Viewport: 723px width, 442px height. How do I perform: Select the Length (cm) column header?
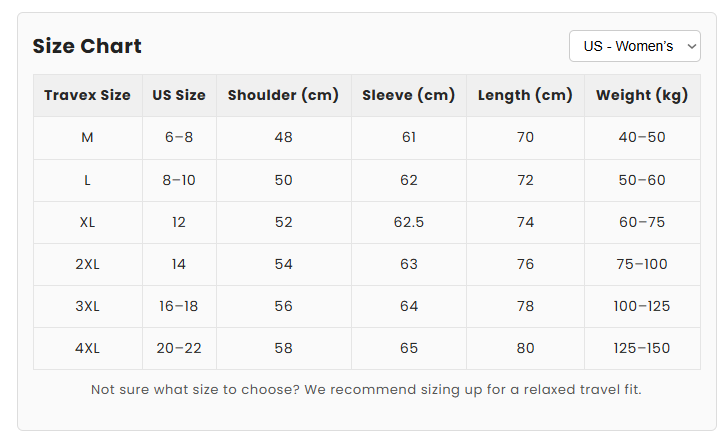pyautogui.click(x=525, y=95)
